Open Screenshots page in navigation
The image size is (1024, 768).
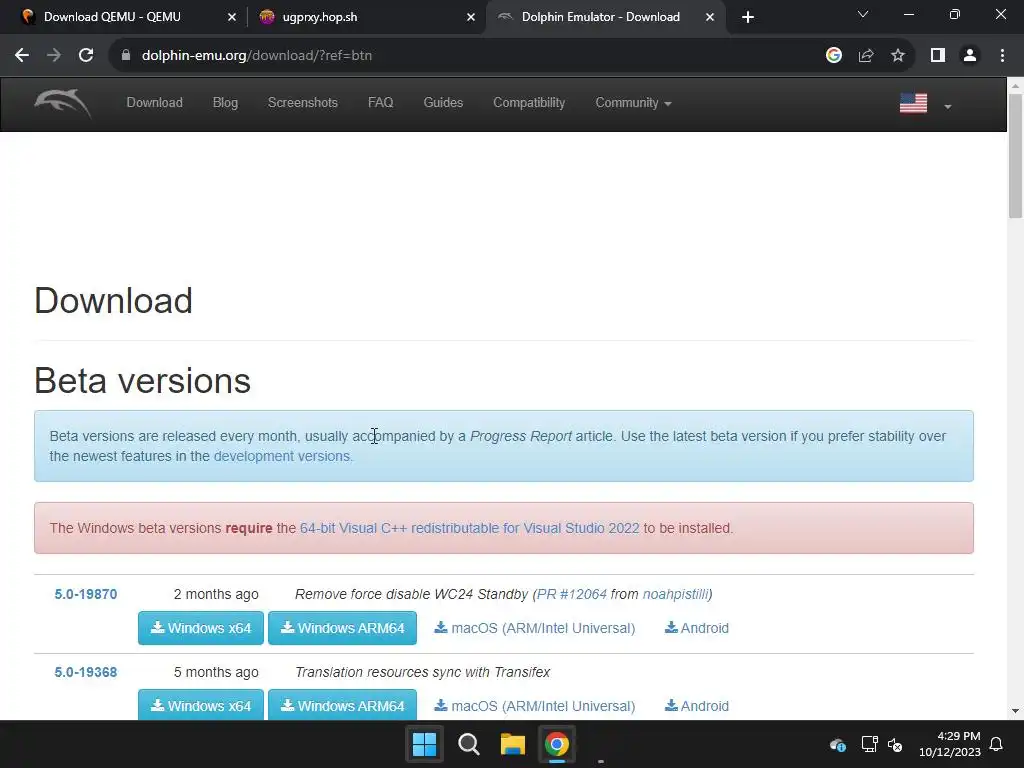click(x=302, y=103)
